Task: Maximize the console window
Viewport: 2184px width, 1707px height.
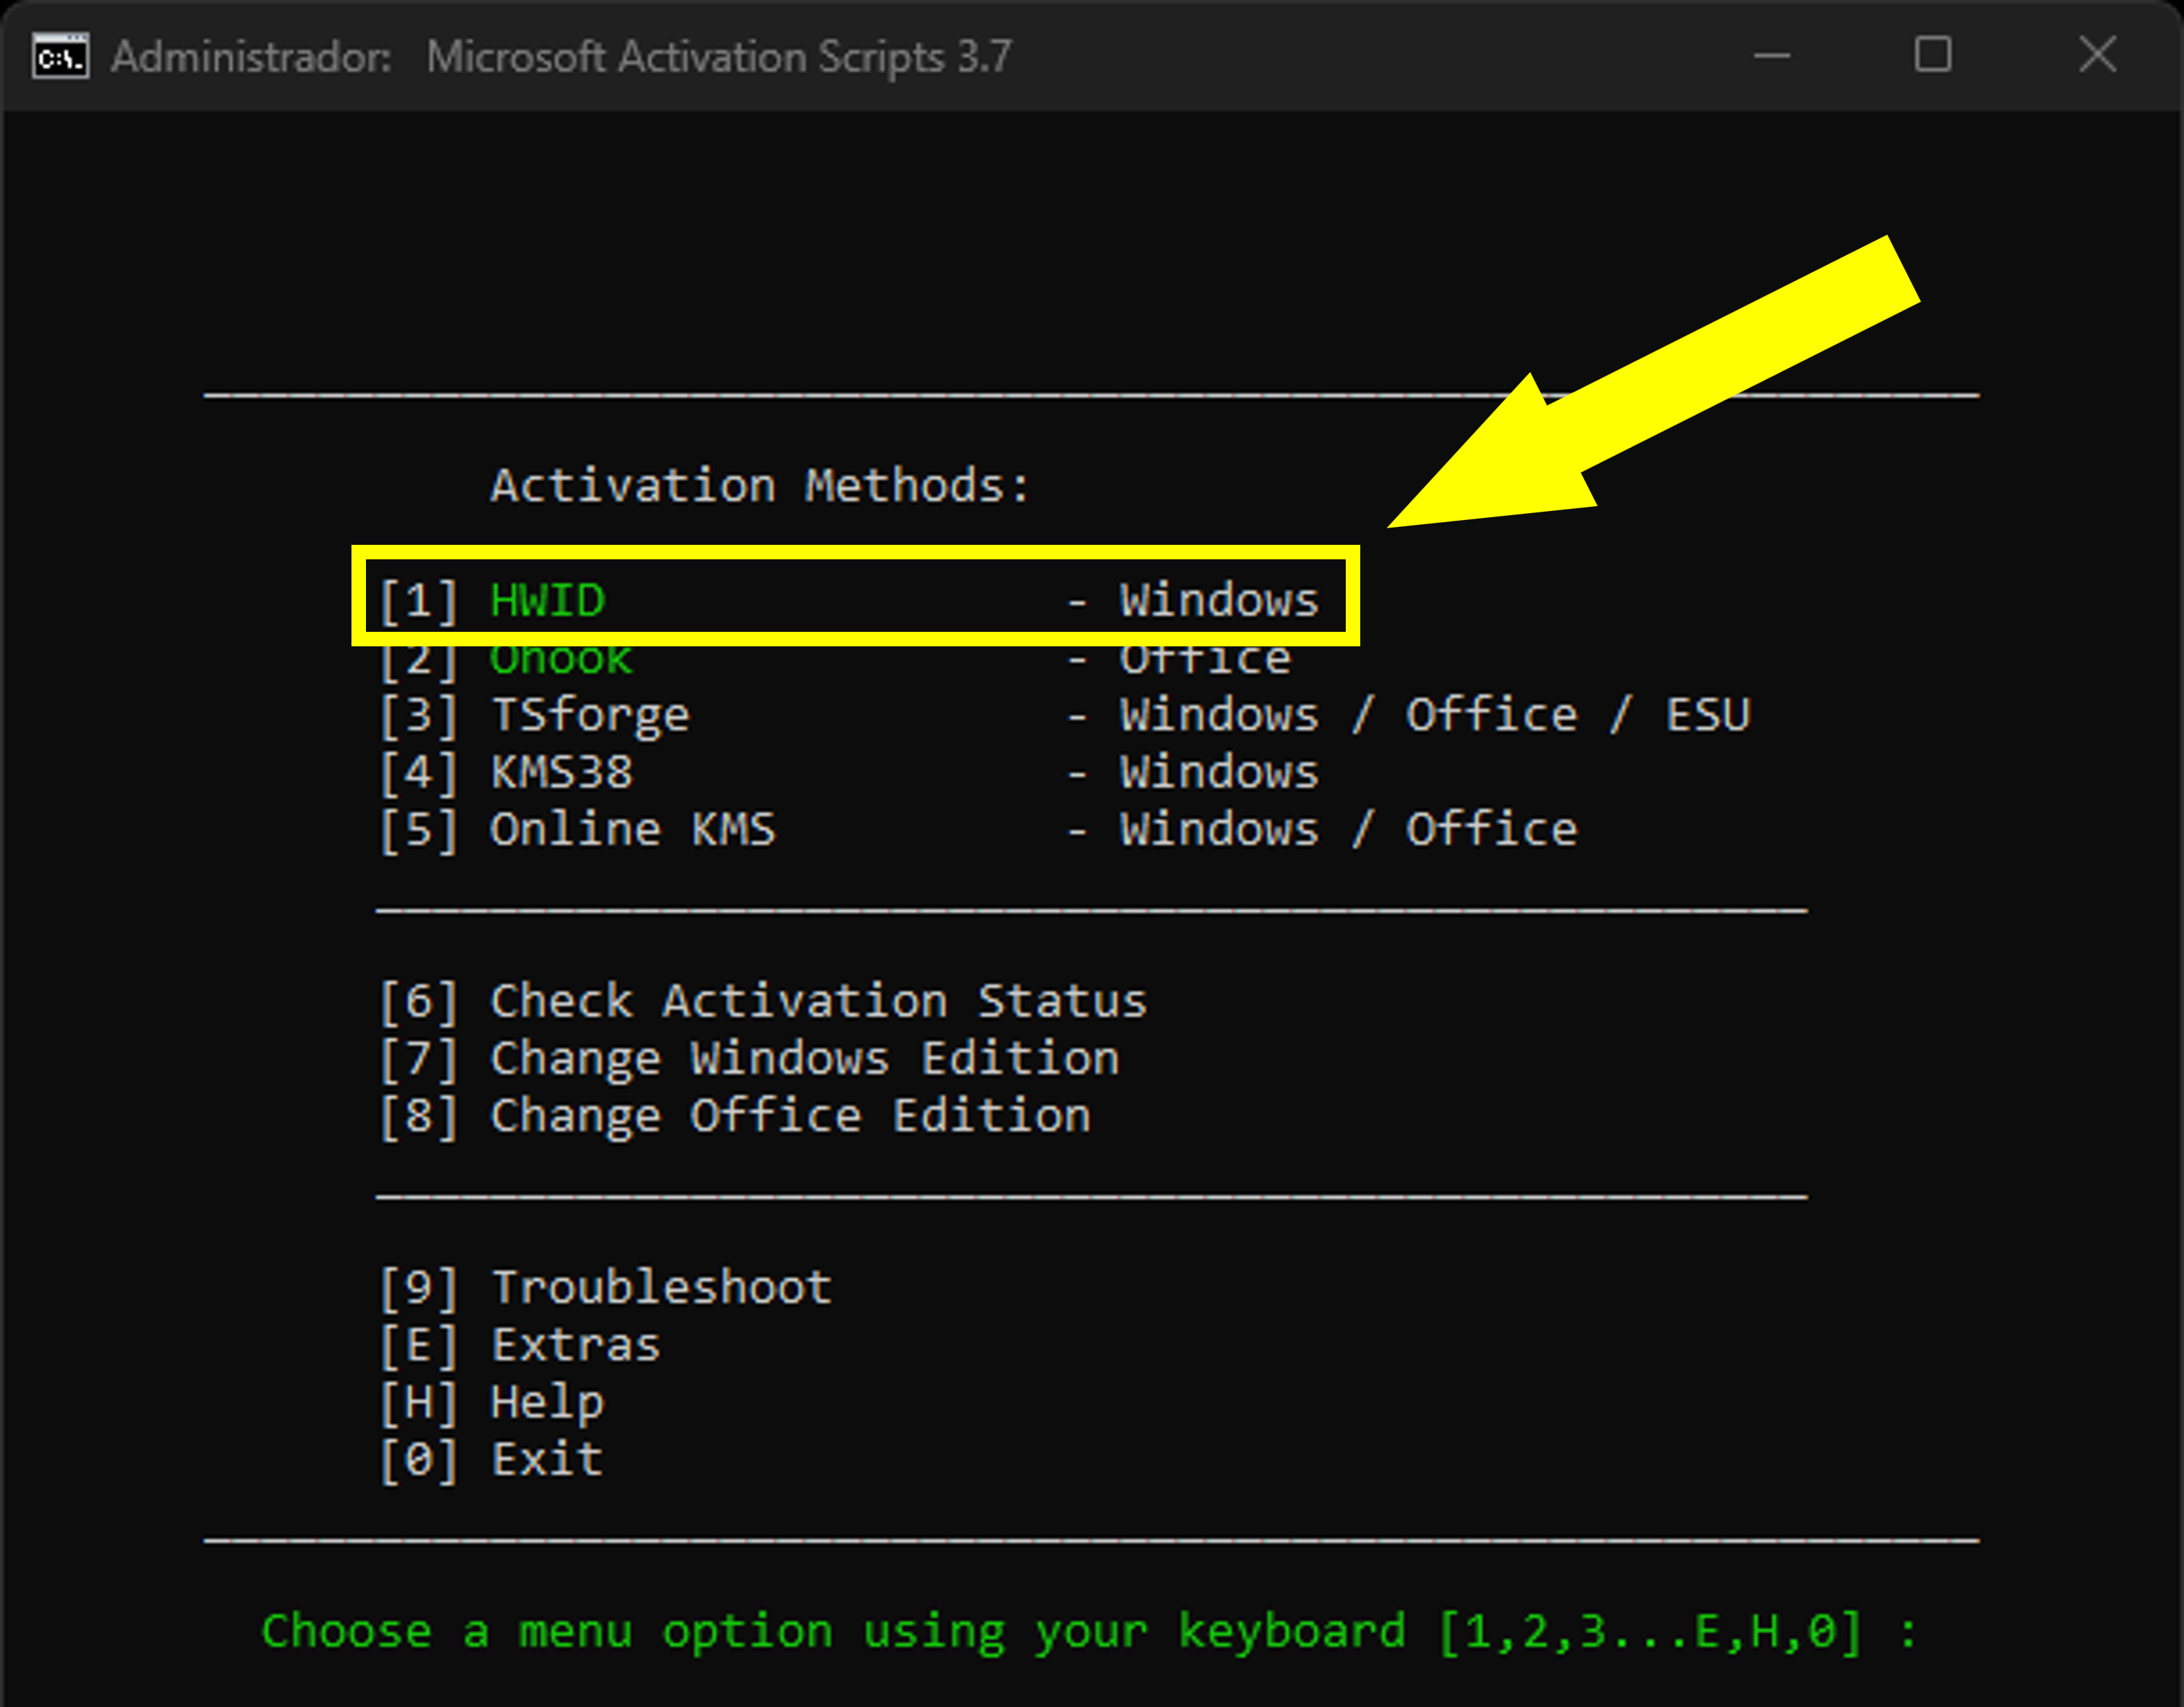Action: (1932, 55)
